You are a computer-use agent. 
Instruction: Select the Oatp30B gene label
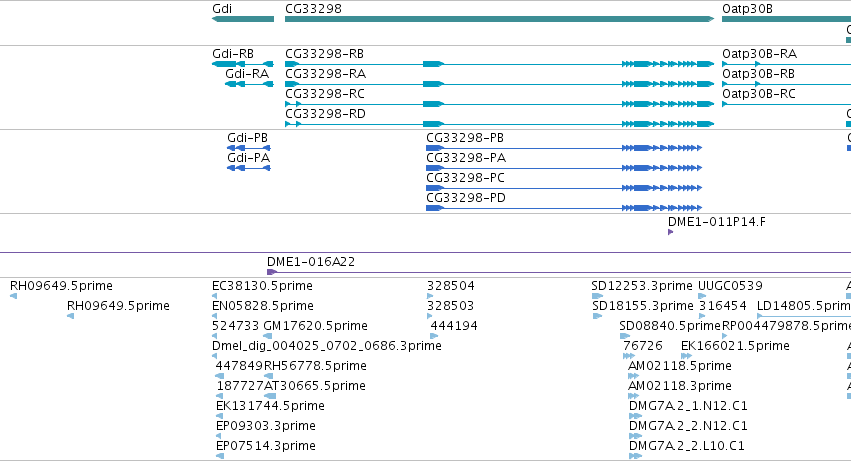tap(747, 9)
